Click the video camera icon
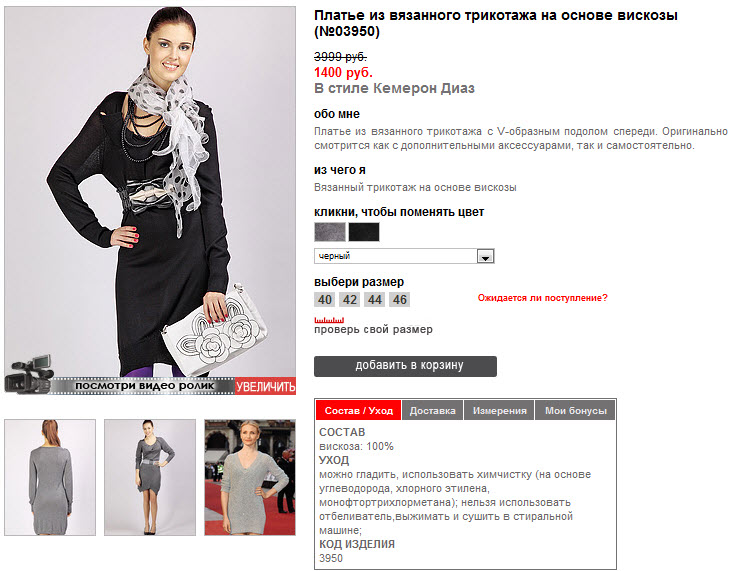This screenshot has width=735, height=571. [29, 374]
